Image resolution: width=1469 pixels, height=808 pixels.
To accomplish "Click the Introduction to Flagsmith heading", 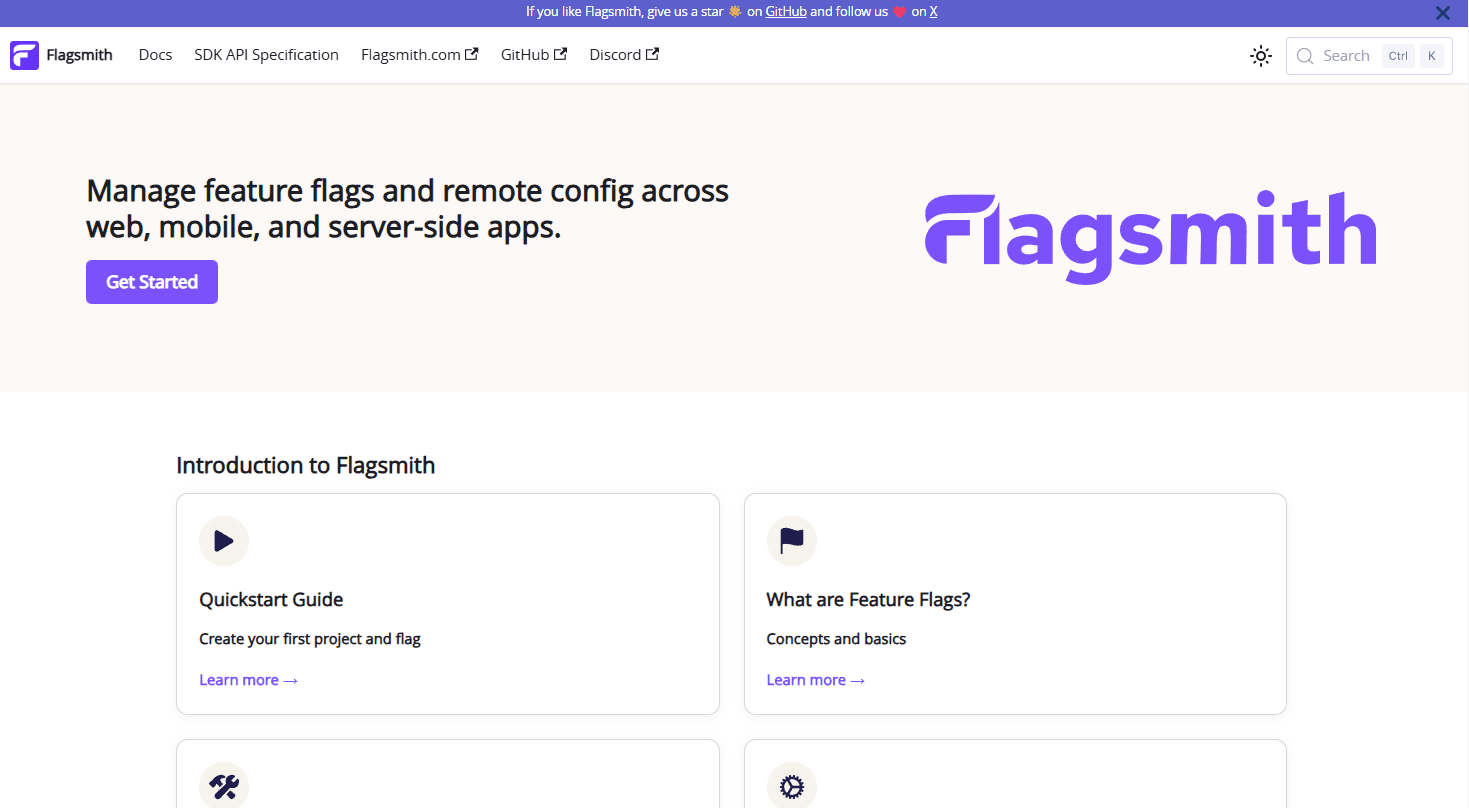I will (306, 465).
